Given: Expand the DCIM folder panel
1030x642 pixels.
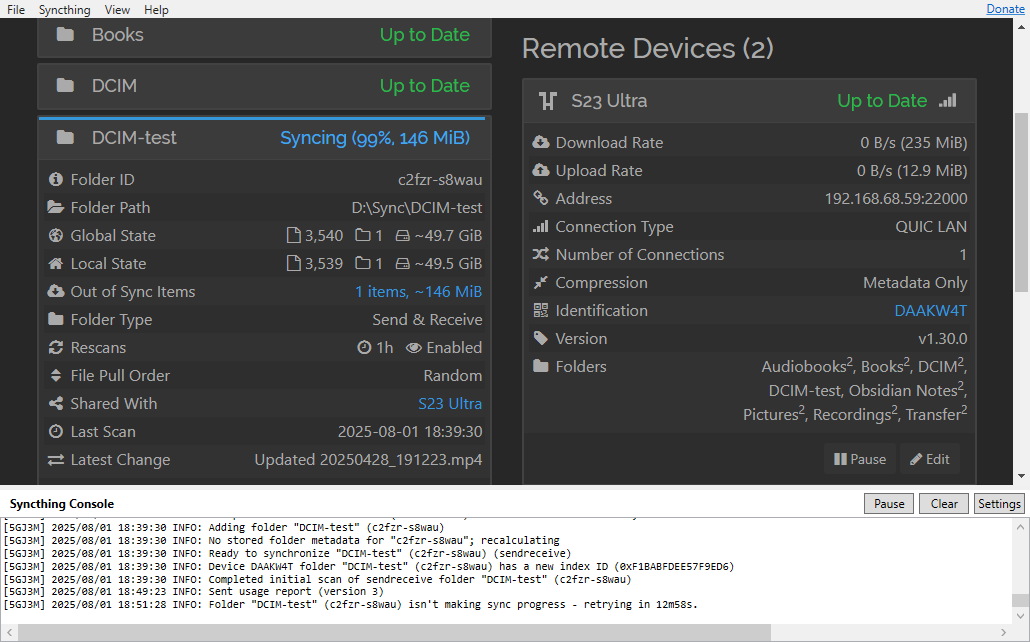Looking at the screenshot, I should [264, 86].
